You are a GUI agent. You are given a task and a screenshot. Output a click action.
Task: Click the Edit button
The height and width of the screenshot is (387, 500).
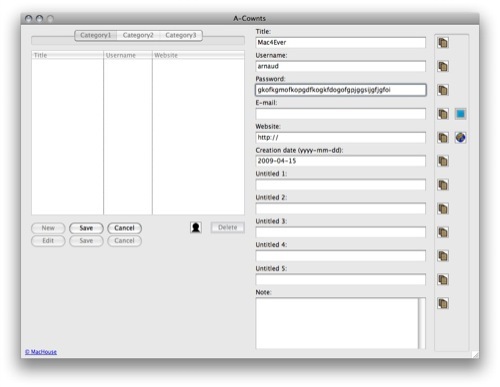[48, 241]
